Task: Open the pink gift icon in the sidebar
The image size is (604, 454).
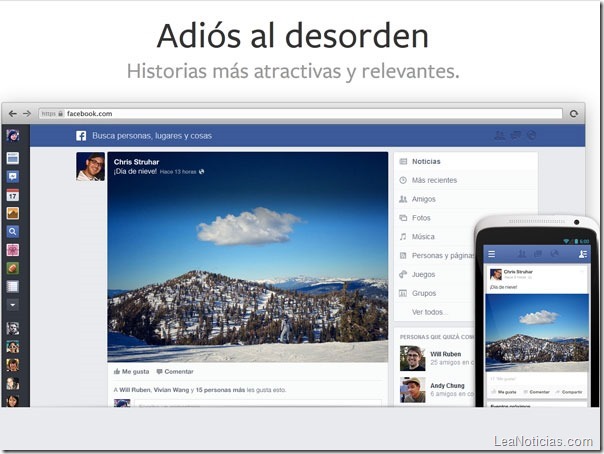Action: point(13,250)
